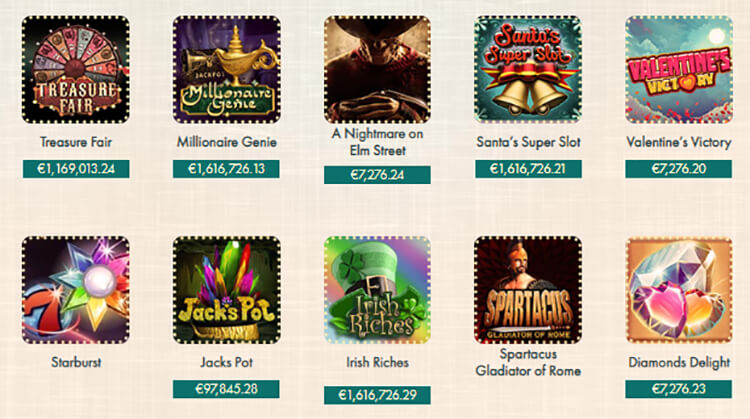Click the Spartacus Gladiator of Rome title
The image size is (750, 419).
(x=528, y=362)
